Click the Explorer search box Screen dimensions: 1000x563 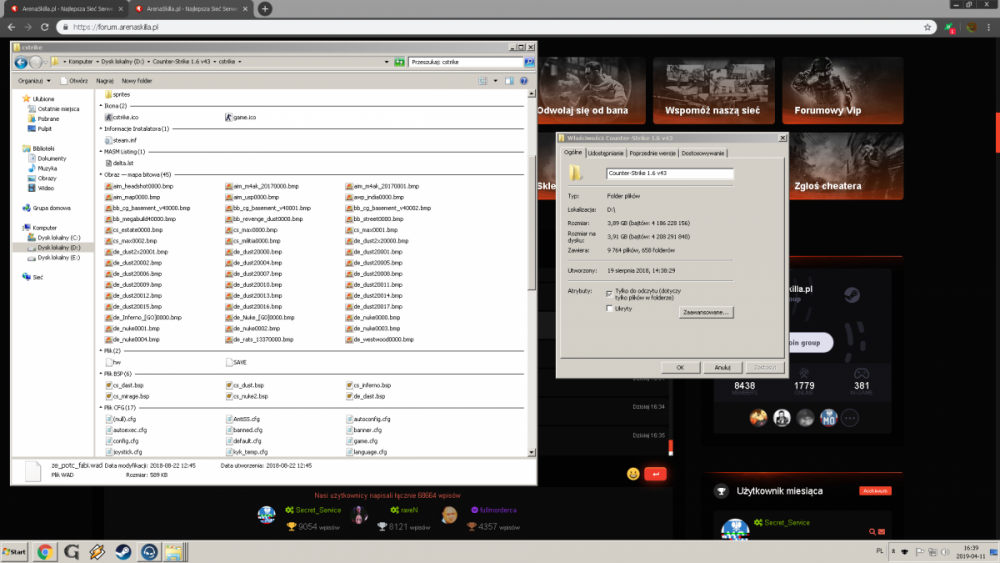tap(466, 62)
